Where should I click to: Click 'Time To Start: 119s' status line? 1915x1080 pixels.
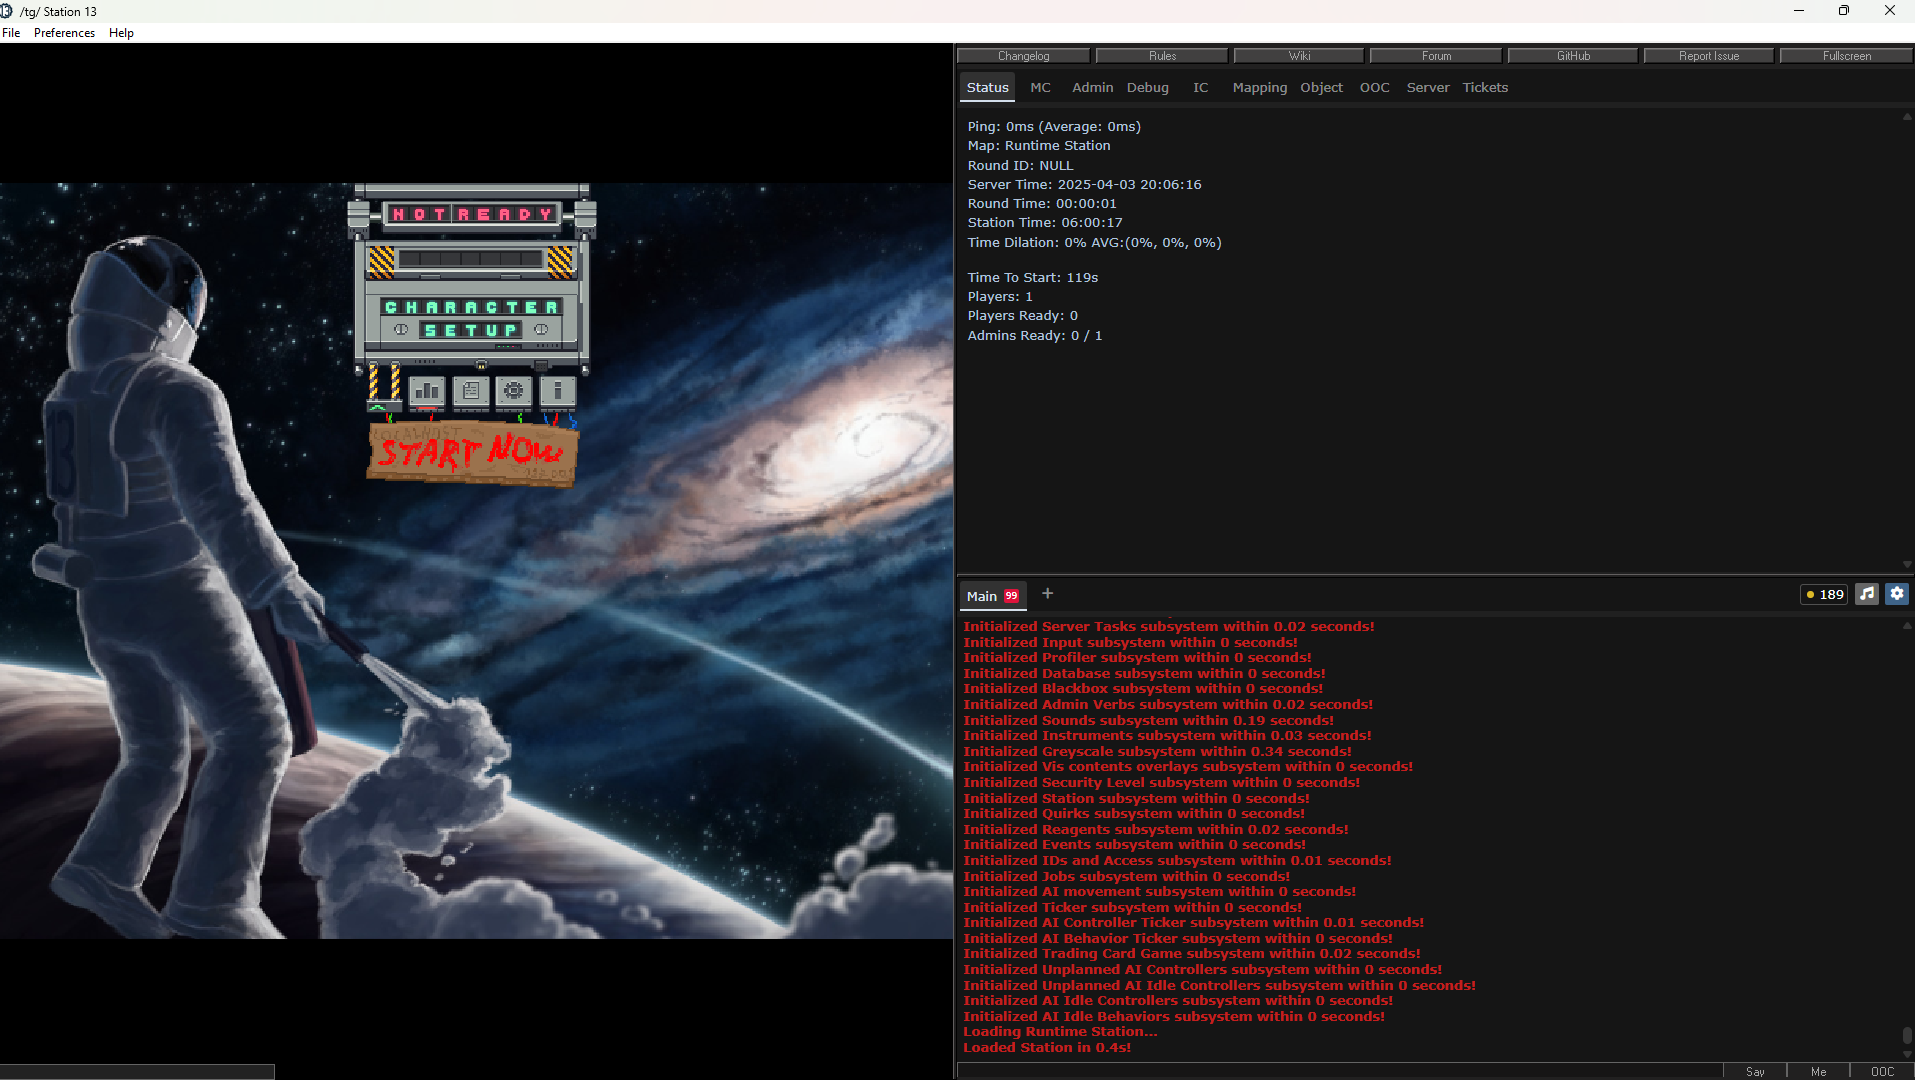point(1032,278)
